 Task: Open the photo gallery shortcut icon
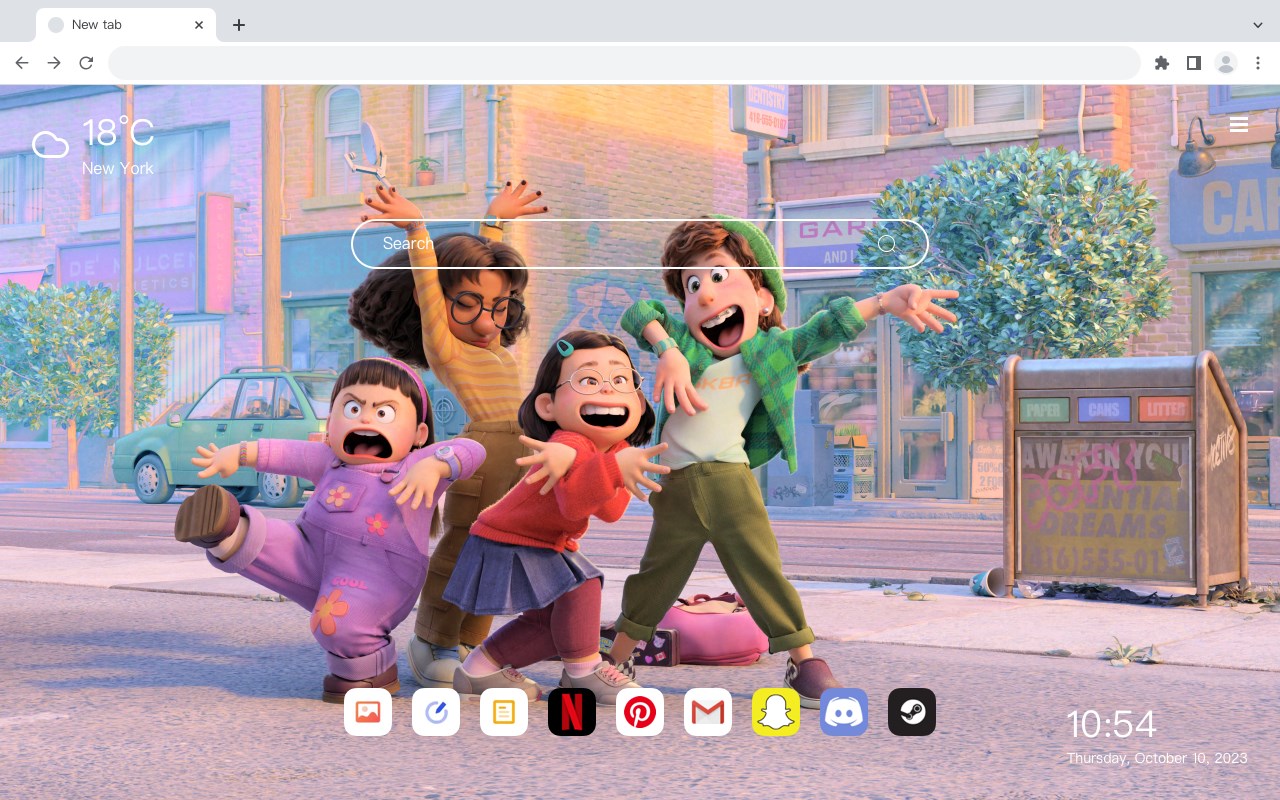(x=368, y=712)
